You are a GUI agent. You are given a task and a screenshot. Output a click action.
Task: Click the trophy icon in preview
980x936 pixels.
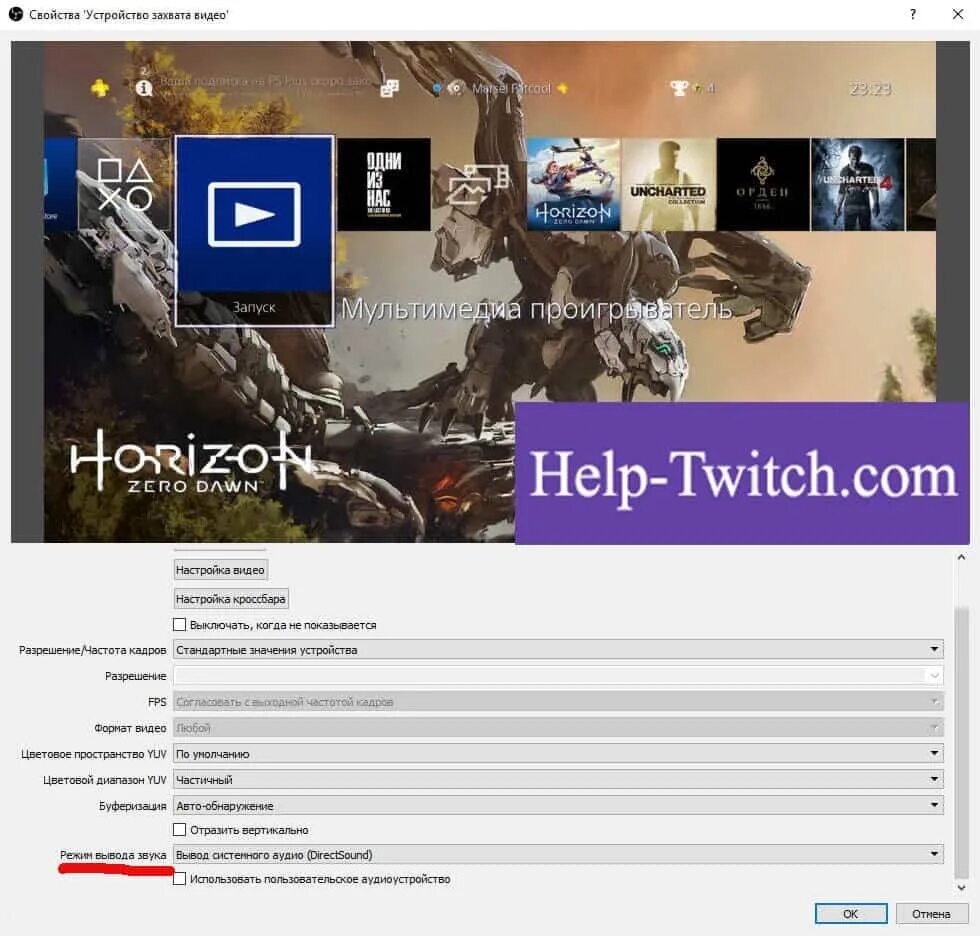point(679,88)
